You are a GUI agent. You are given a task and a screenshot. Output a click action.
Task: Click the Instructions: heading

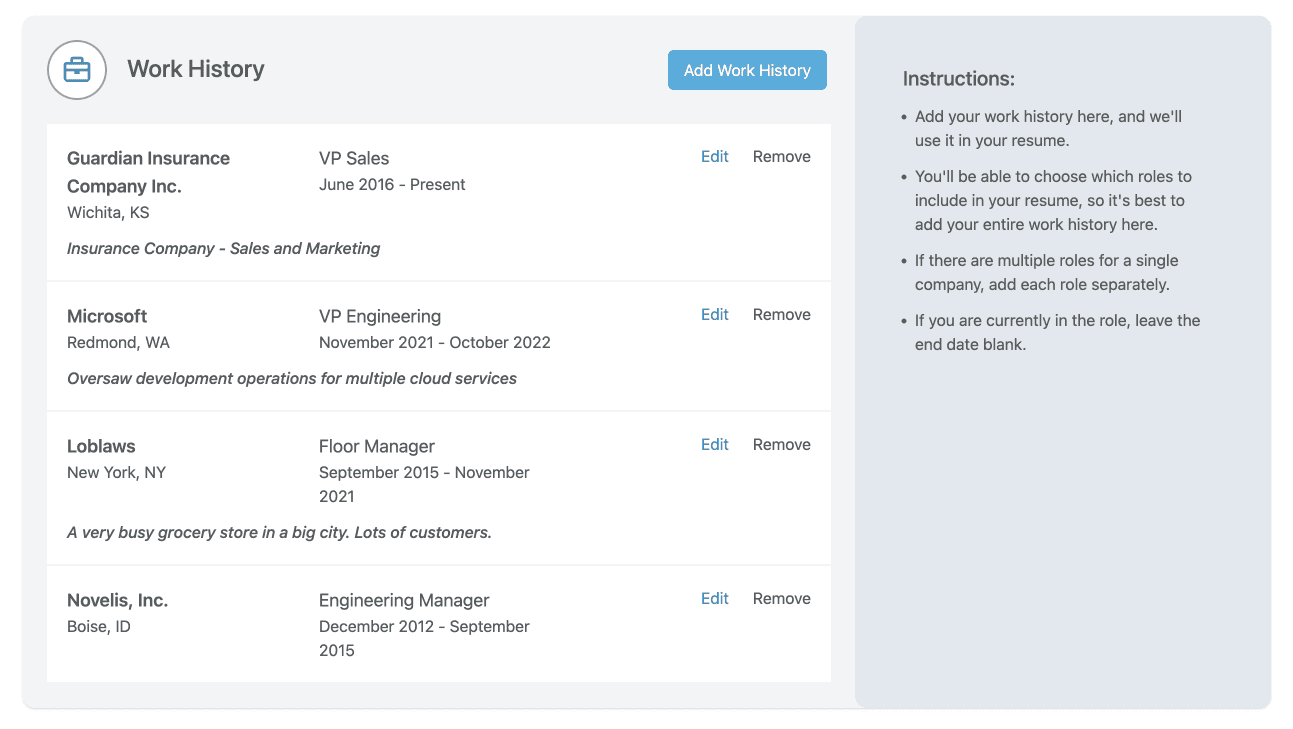click(x=959, y=79)
